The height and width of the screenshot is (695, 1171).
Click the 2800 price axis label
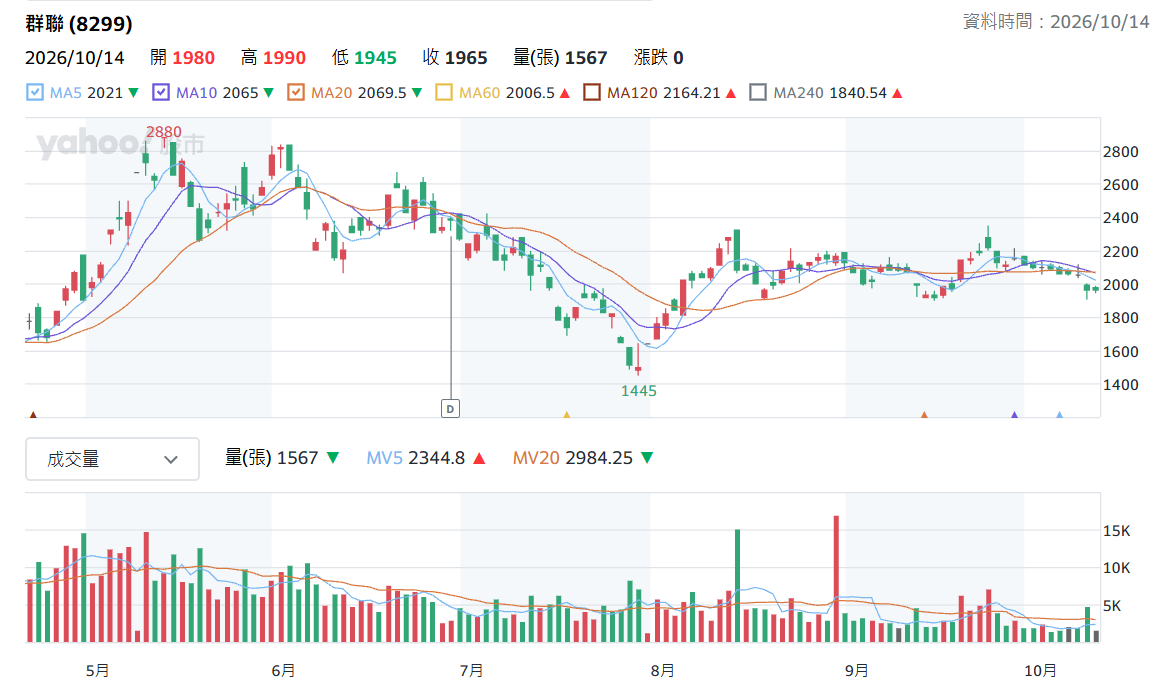(x=1121, y=152)
